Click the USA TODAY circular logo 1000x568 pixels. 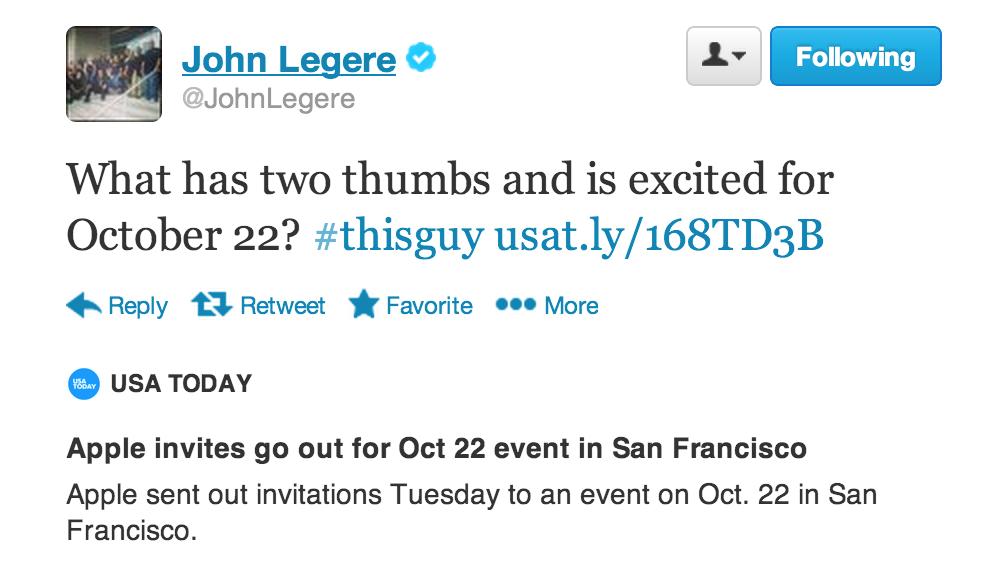click(x=83, y=384)
